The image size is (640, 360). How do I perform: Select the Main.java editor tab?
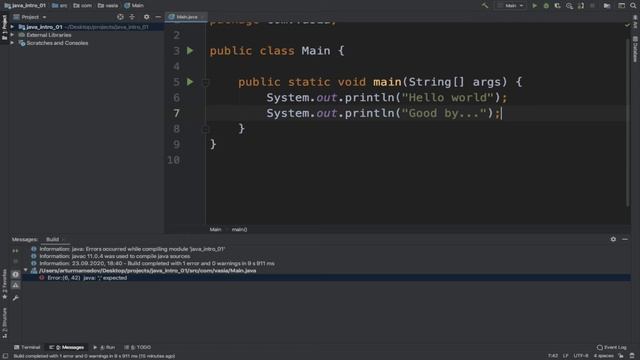[186, 17]
